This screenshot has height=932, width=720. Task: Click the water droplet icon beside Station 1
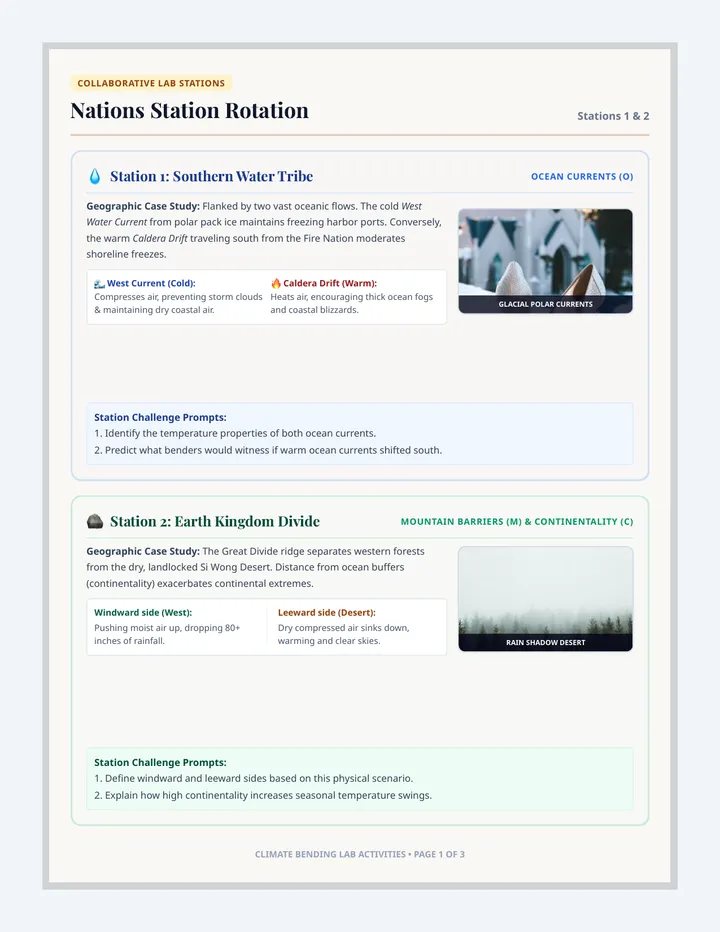[x=95, y=176]
